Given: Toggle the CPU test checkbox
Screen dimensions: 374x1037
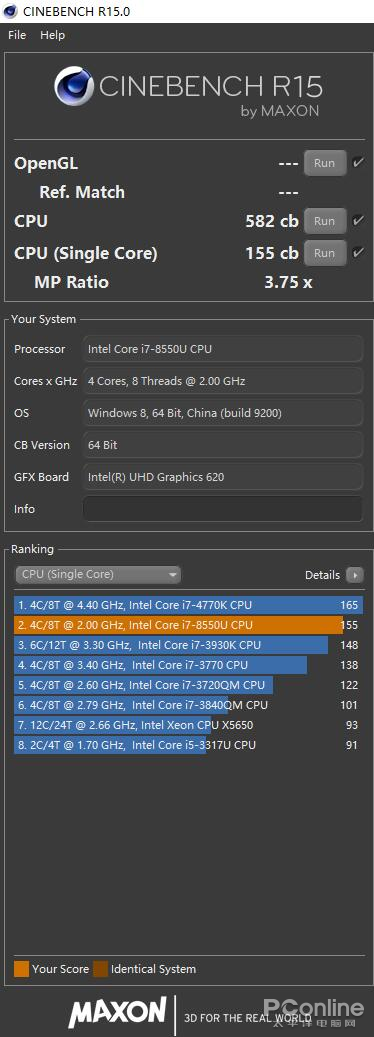Looking at the screenshot, I should pos(358,221).
